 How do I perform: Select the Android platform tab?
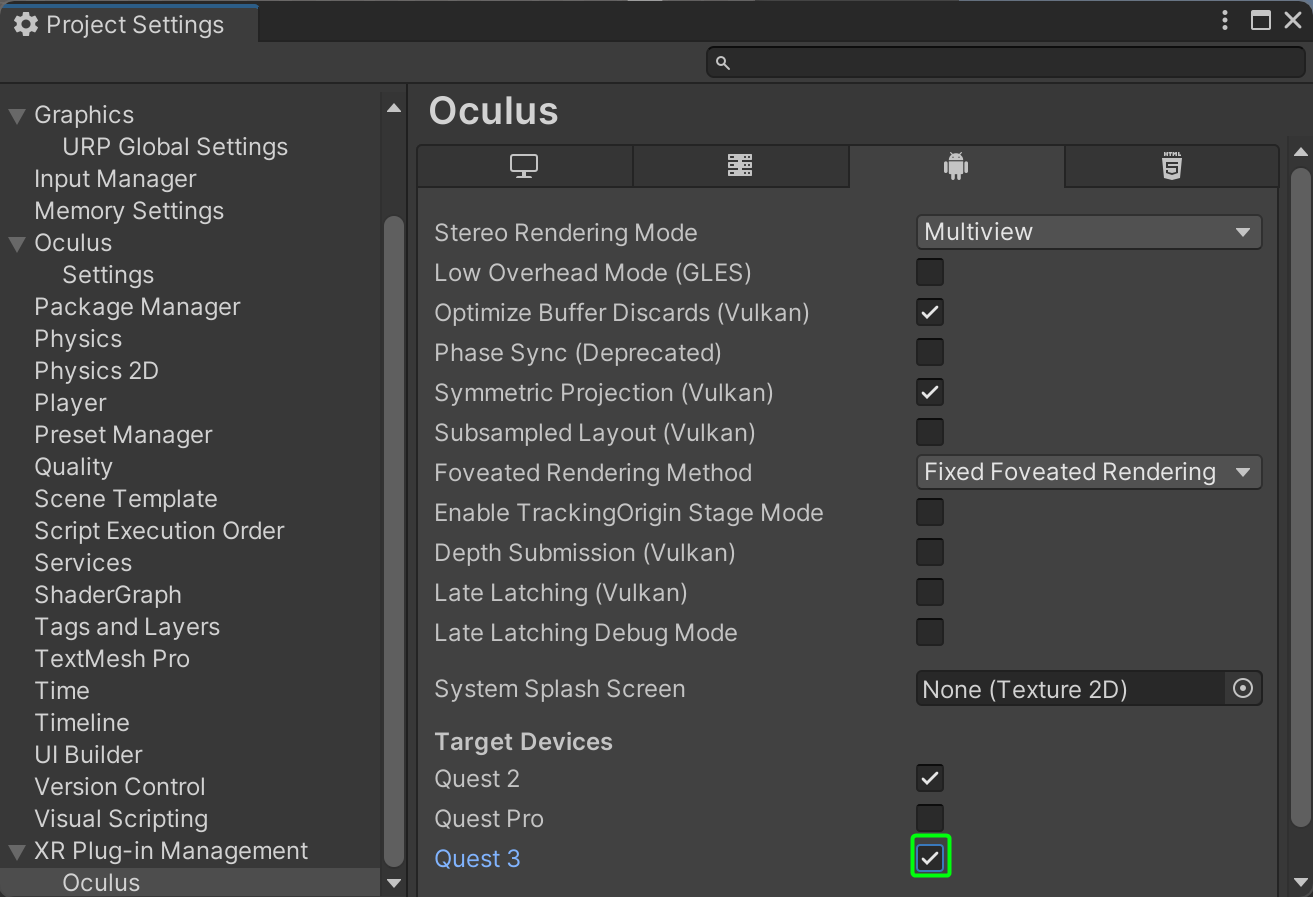pos(956,166)
